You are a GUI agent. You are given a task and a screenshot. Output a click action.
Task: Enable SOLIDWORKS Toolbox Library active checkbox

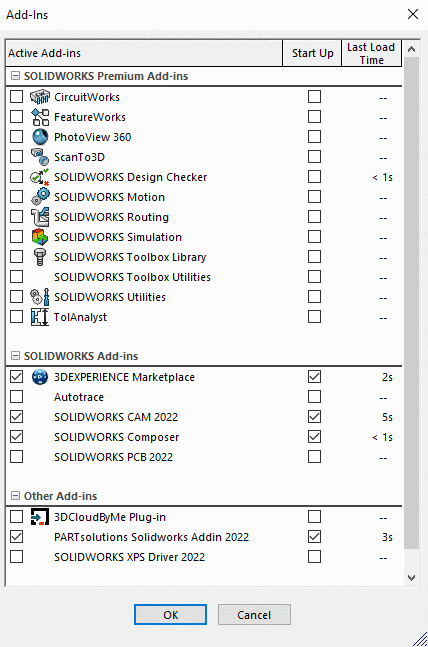(x=17, y=257)
